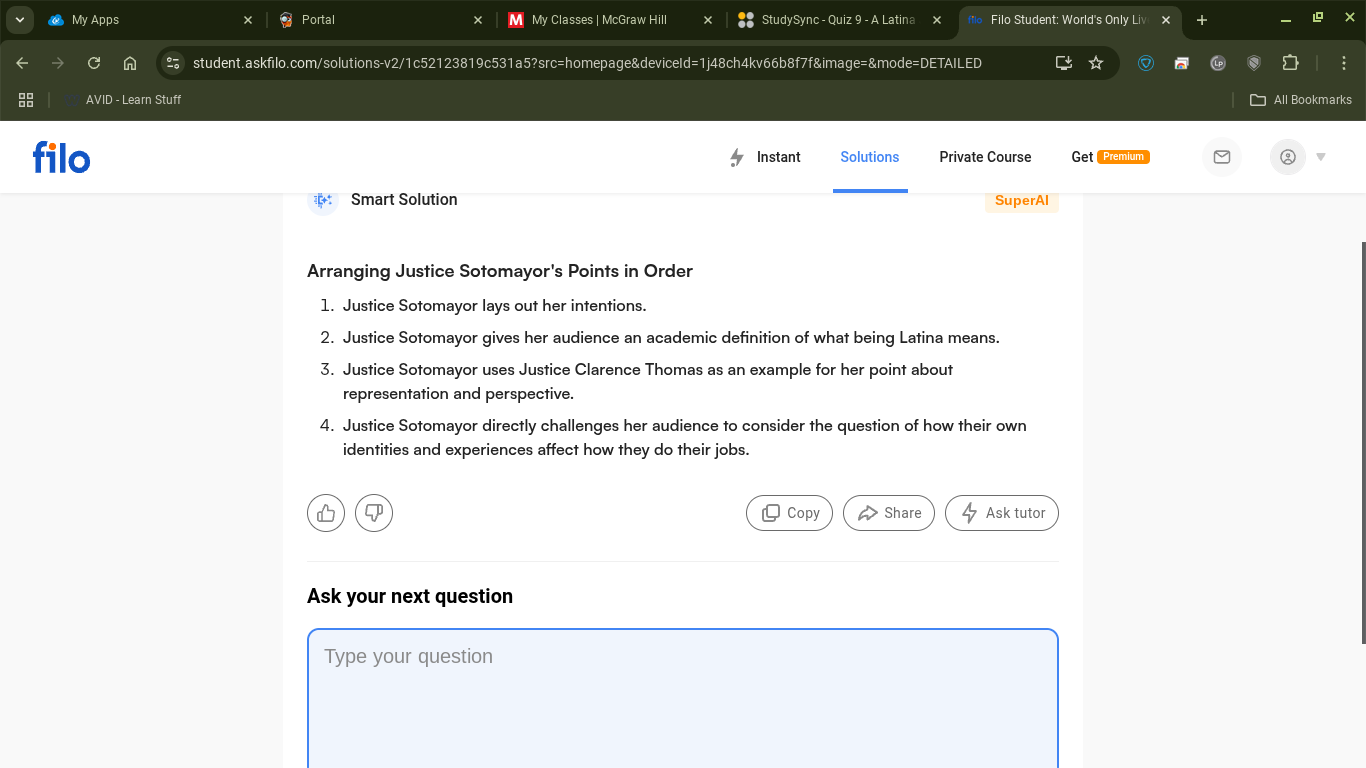Viewport: 1366px width, 768px height.
Task: Bookmark this page with star icon
Action: pyautogui.click(x=1096, y=63)
